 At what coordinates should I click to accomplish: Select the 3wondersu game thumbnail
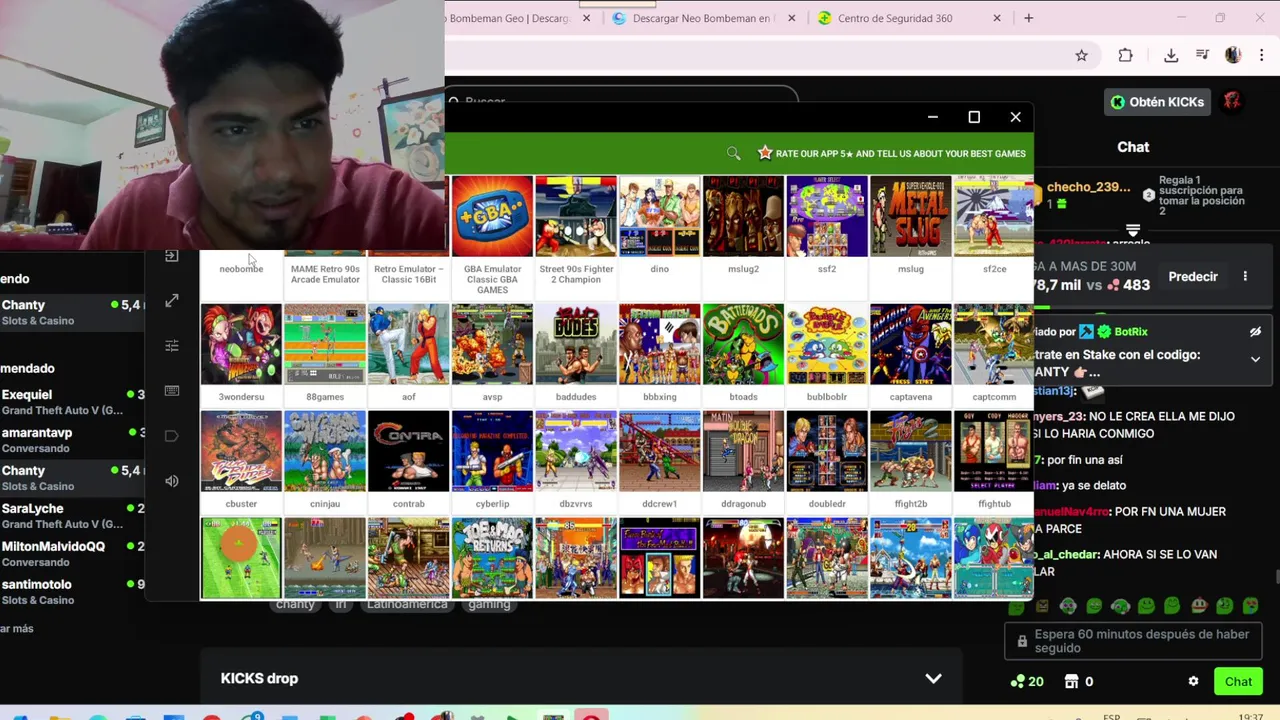click(x=241, y=344)
